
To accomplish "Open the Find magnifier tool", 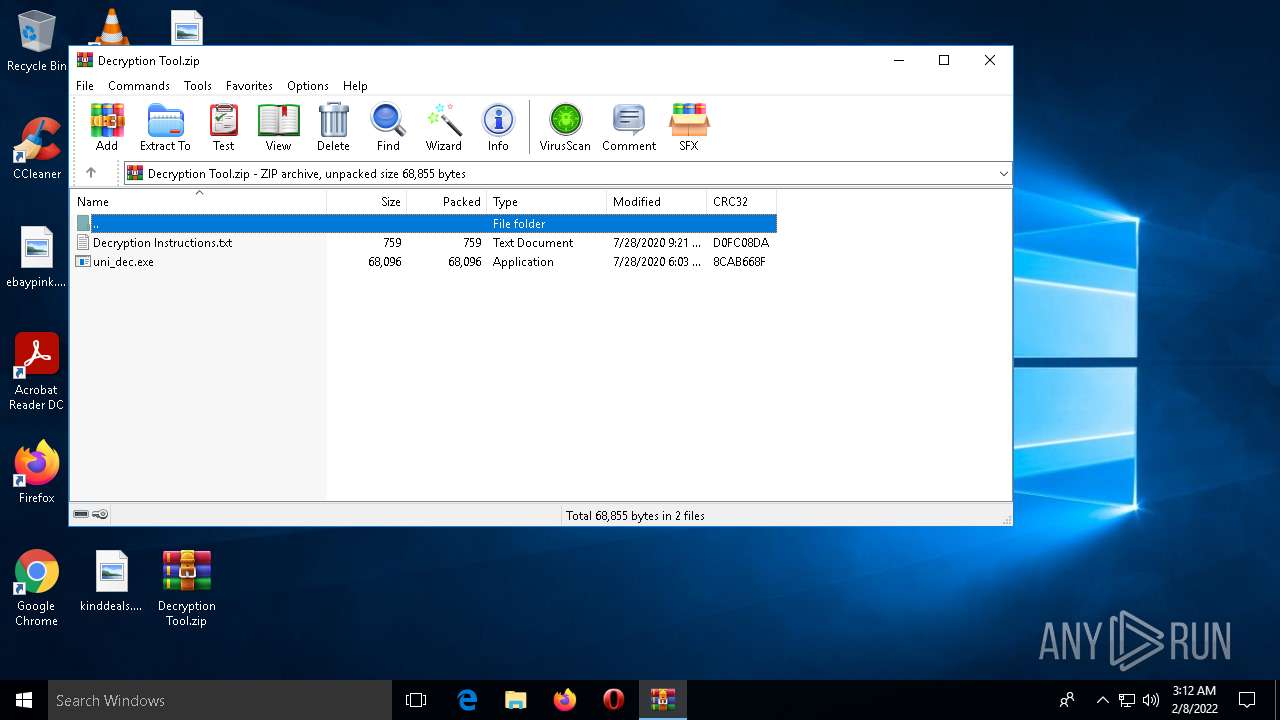I will click(388, 127).
